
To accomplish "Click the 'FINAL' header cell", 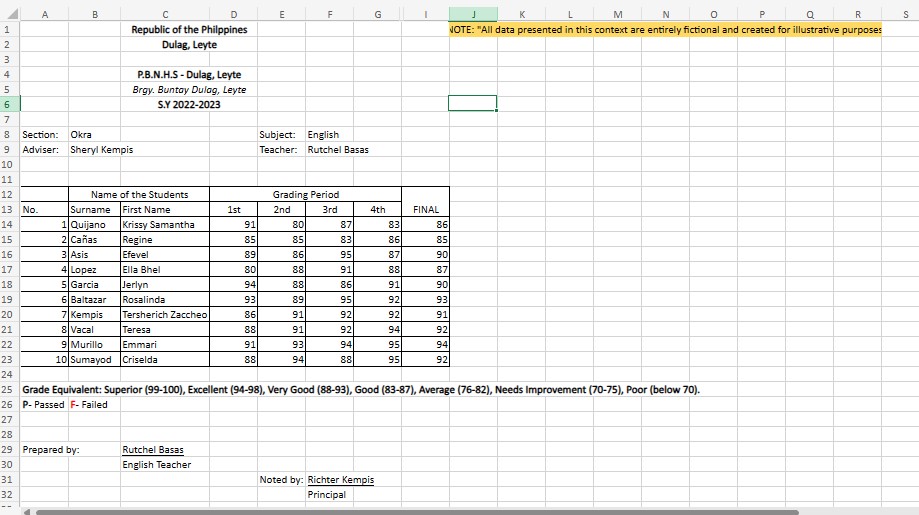I will (x=426, y=209).
